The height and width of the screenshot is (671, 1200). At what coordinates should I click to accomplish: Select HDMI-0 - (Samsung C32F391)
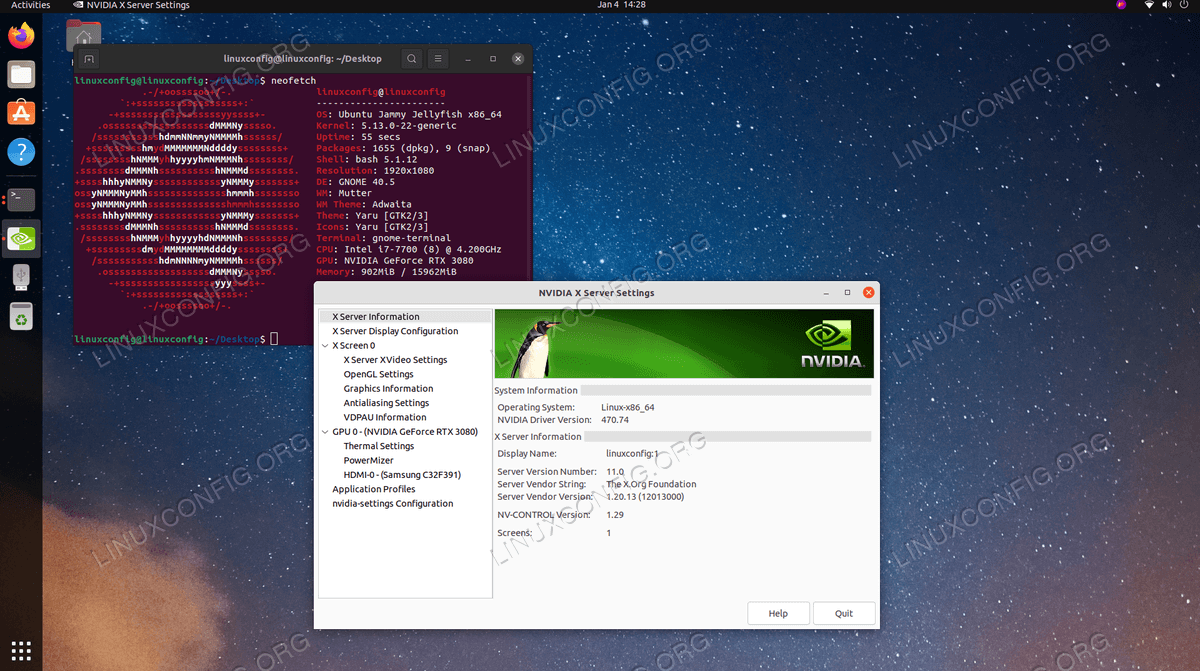pyautogui.click(x=402, y=475)
